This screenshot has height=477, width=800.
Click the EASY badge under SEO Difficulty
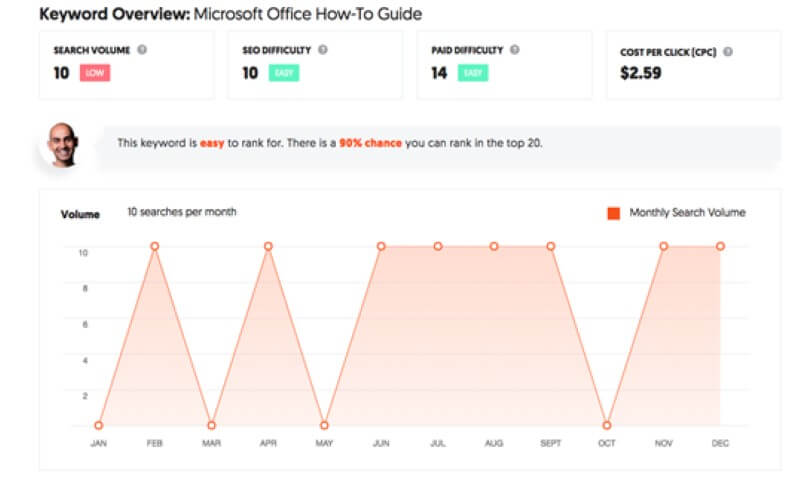pos(284,73)
